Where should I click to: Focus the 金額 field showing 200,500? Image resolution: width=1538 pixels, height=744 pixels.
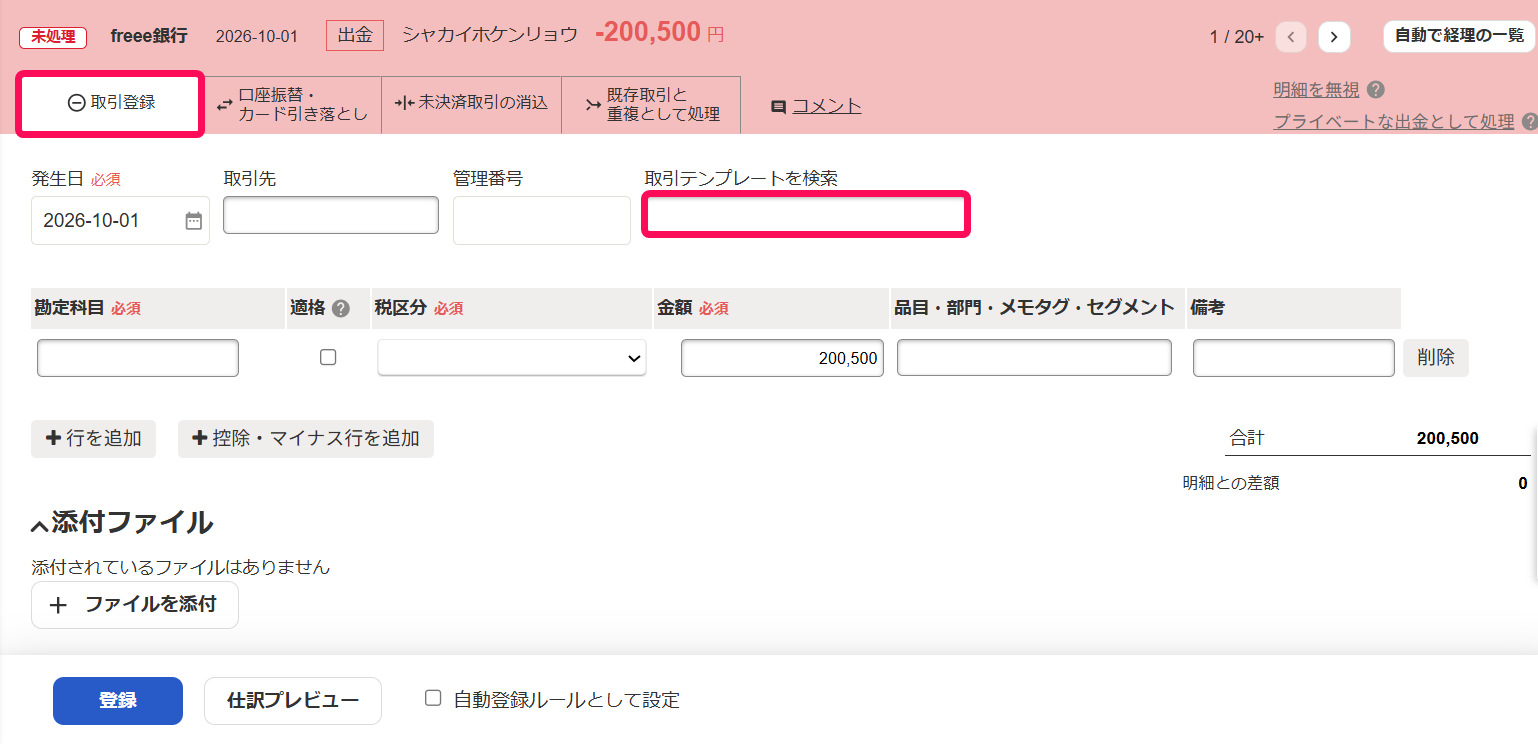[782, 358]
